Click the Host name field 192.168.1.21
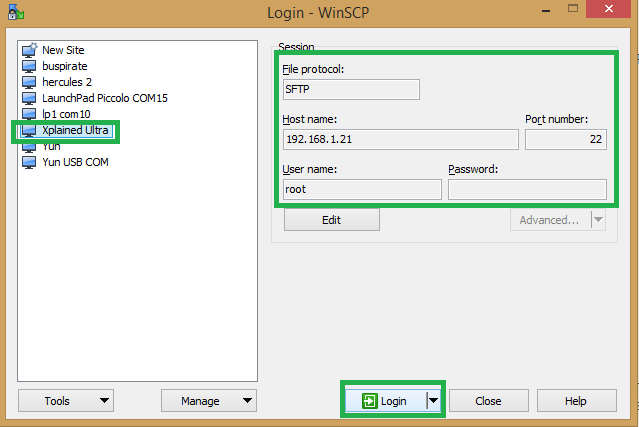The height and width of the screenshot is (427, 639). [x=401, y=139]
